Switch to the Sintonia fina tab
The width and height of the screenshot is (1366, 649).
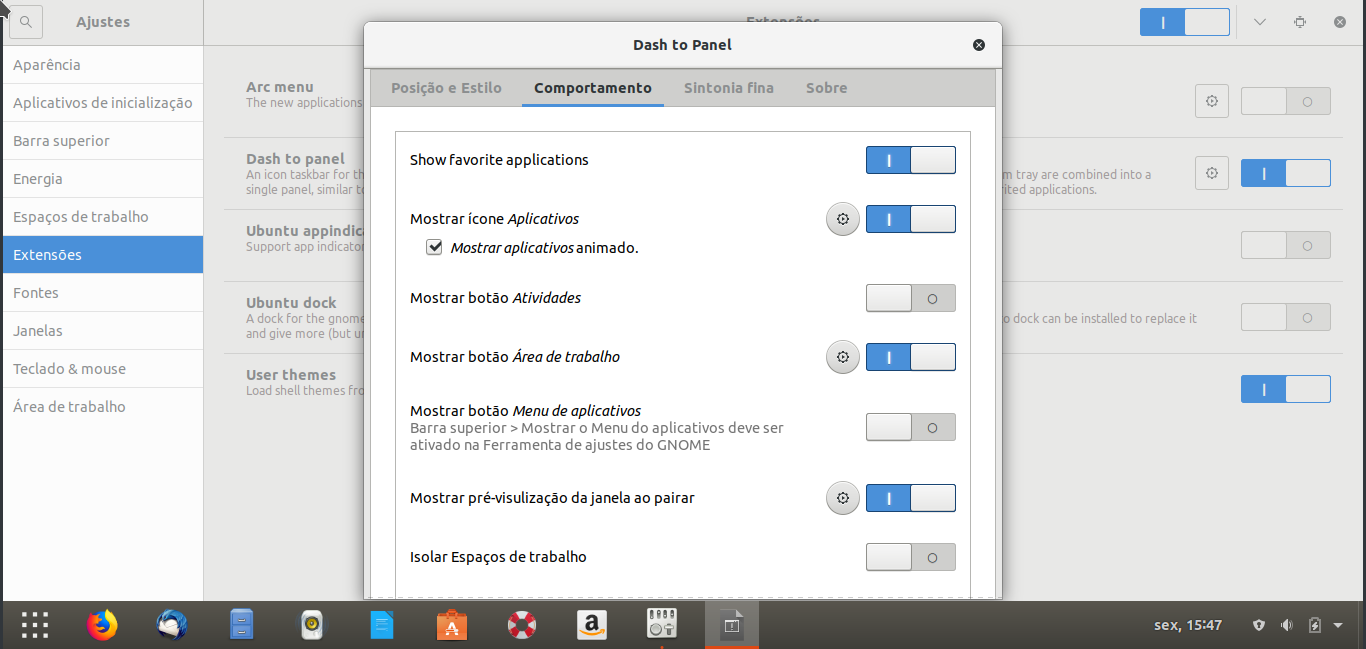pos(728,88)
